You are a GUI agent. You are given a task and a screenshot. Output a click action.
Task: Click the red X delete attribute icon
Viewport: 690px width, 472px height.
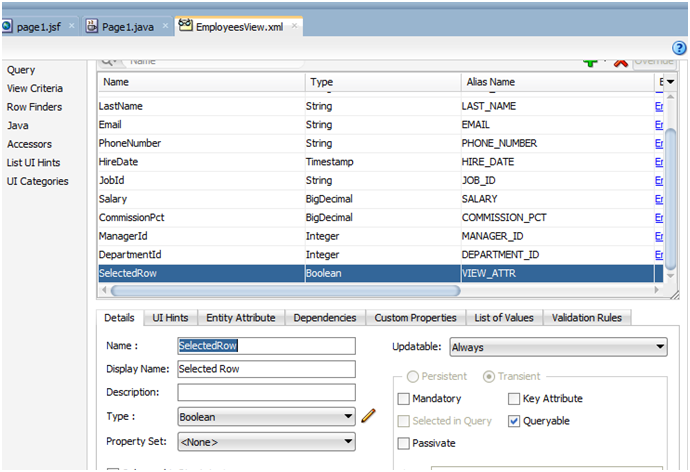[620, 62]
